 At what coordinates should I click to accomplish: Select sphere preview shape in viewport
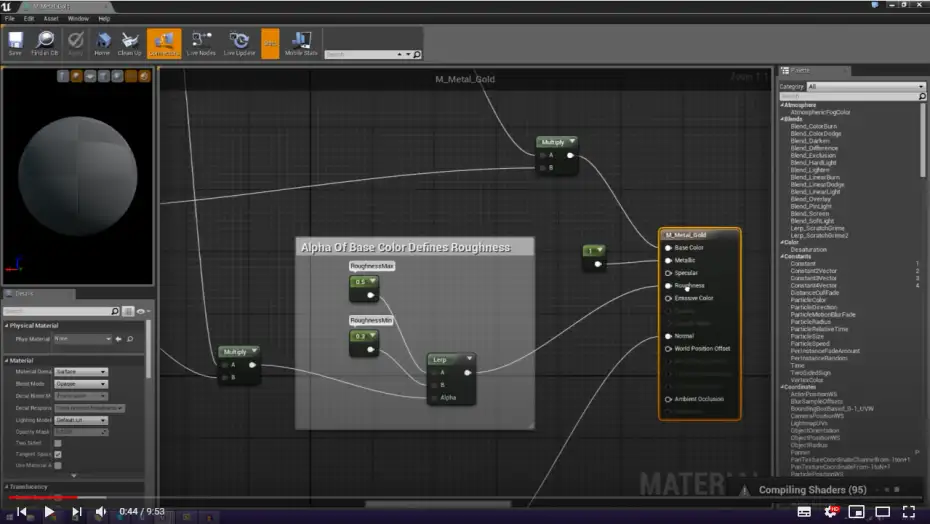tap(77, 76)
